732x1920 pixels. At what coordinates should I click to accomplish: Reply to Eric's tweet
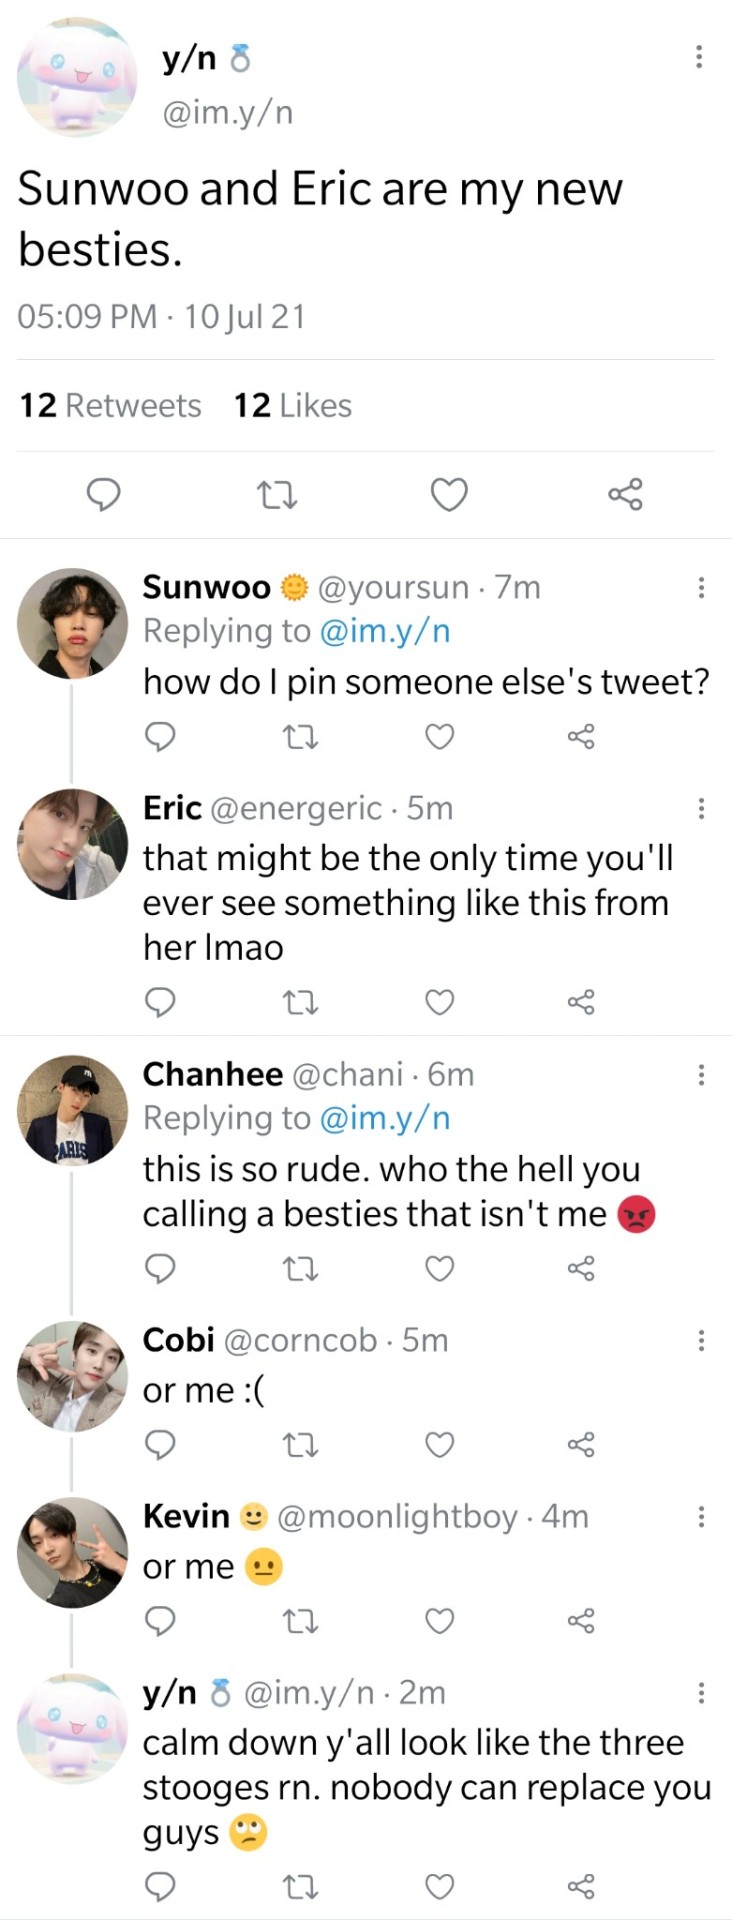point(160,1002)
